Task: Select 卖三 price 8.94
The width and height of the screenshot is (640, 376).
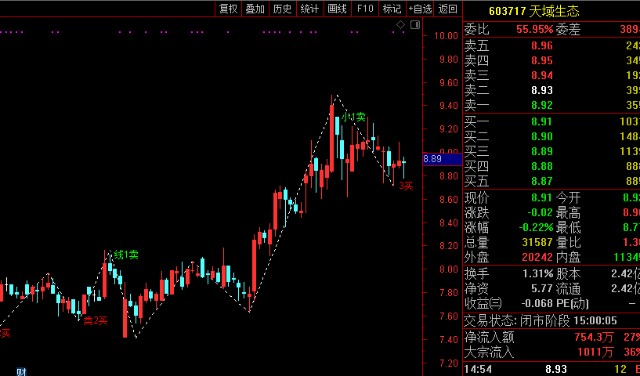Action: 542,76
